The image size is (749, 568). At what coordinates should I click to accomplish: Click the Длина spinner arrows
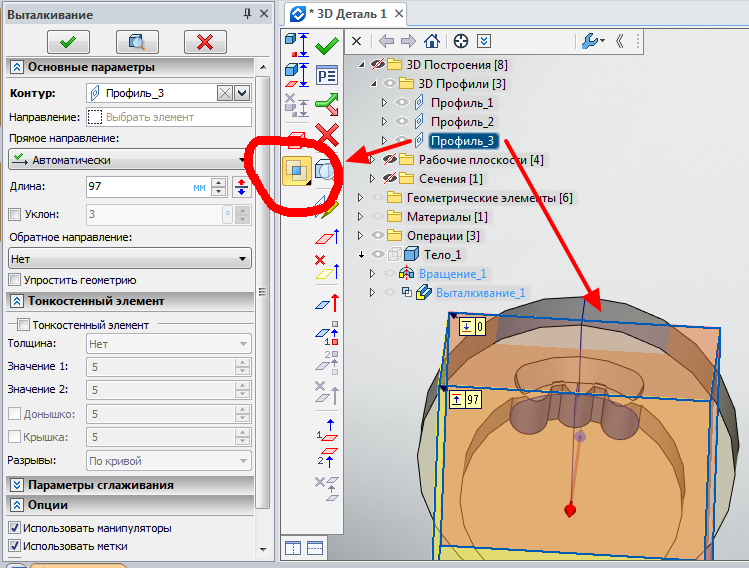(x=219, y=187)
